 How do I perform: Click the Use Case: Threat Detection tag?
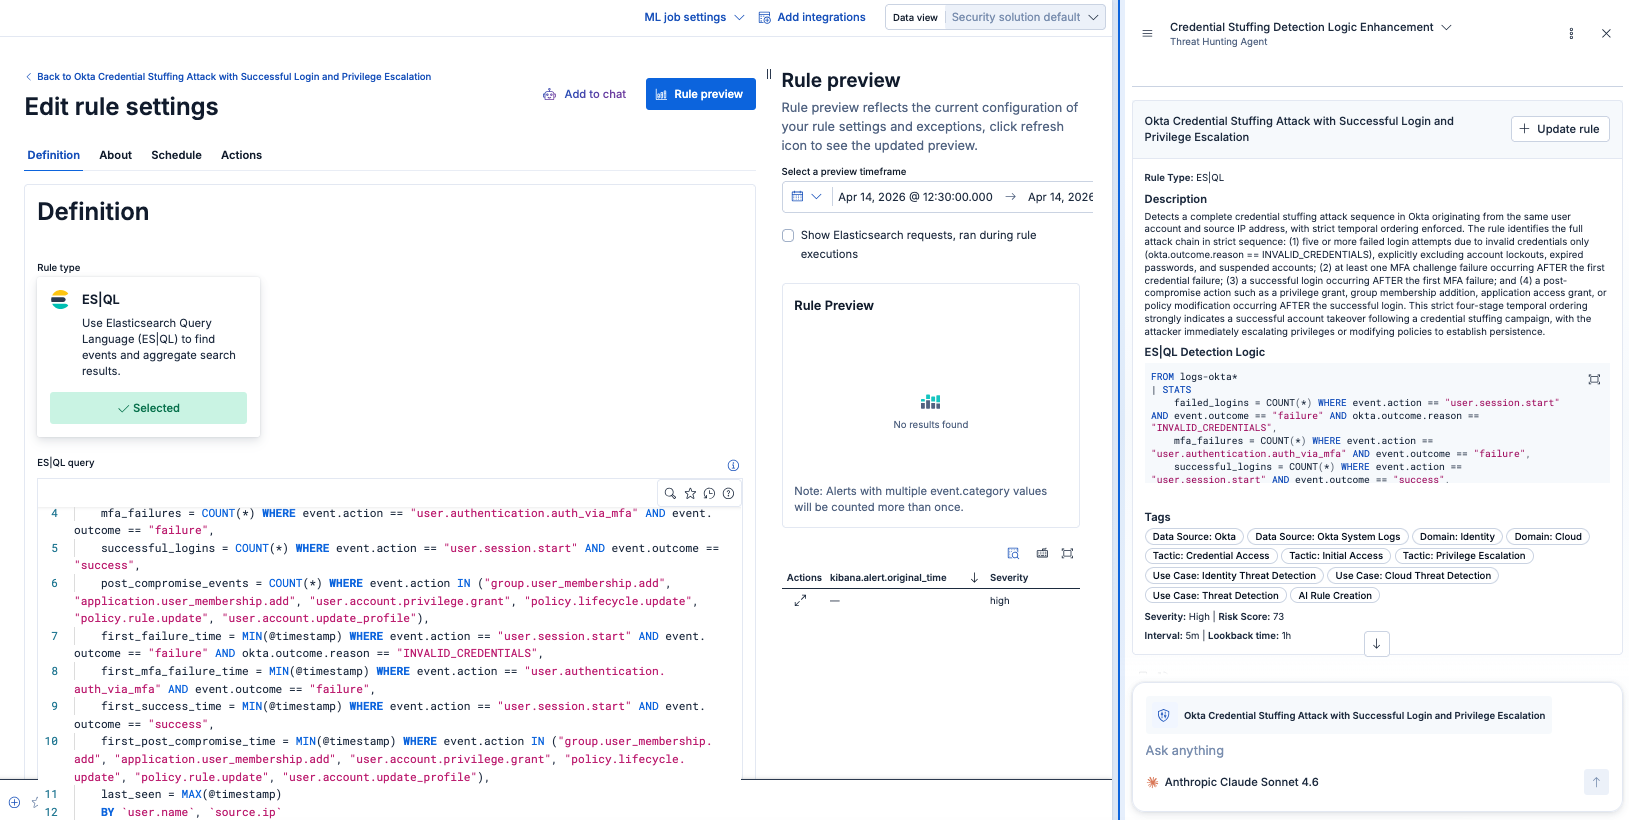pyautogui.click(x=1215, y=596)
